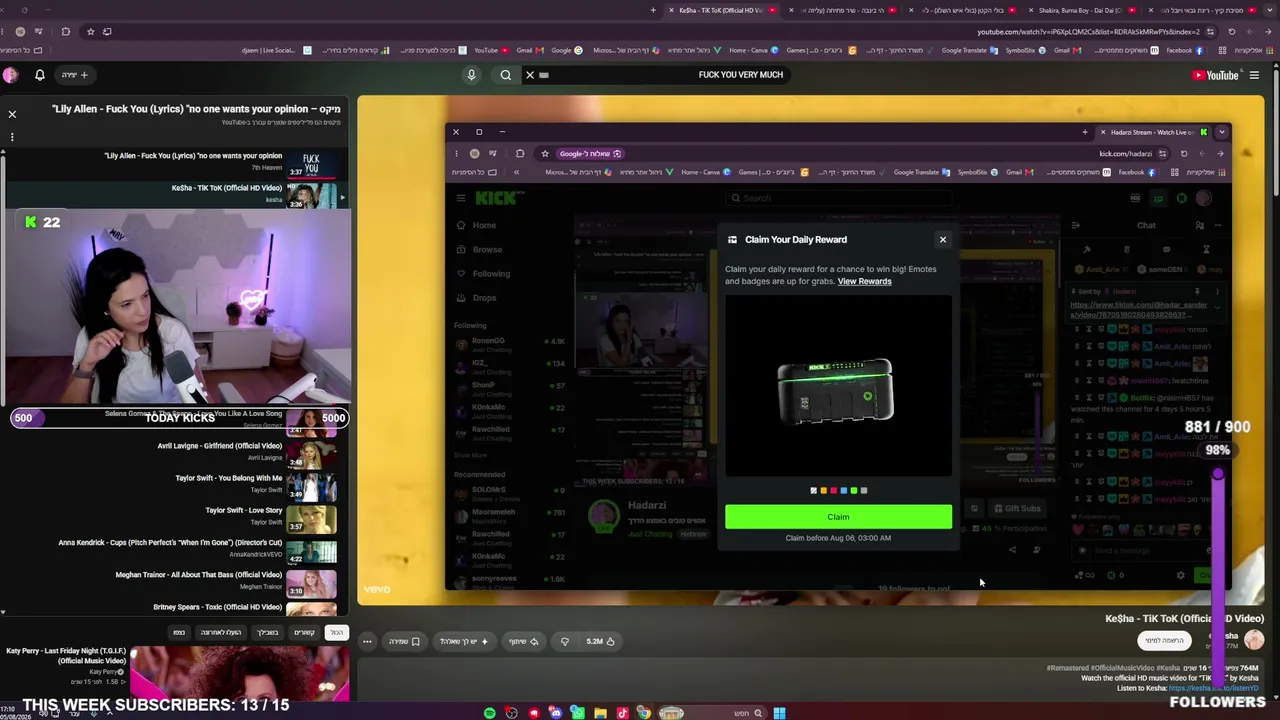Open the YouTube guide hamburger menu

pos(1254,75)
